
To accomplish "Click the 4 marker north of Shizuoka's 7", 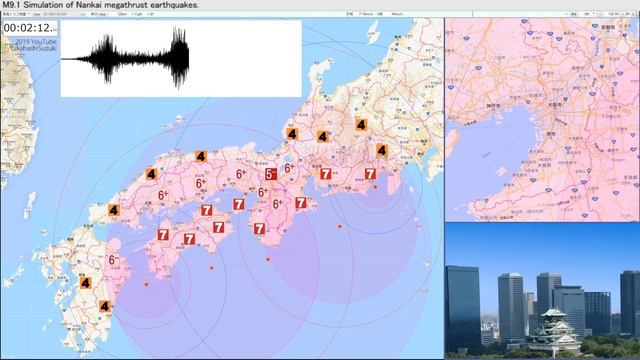I will (x=382, y=151).
